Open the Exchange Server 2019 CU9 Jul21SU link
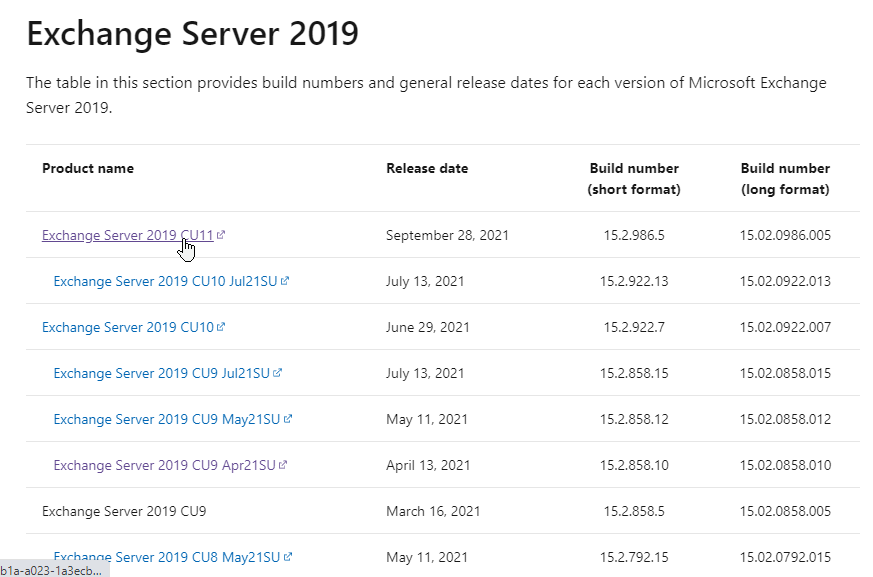Image resolution: width=873 pixels, height=577 pixels. (x=161, y=373)
